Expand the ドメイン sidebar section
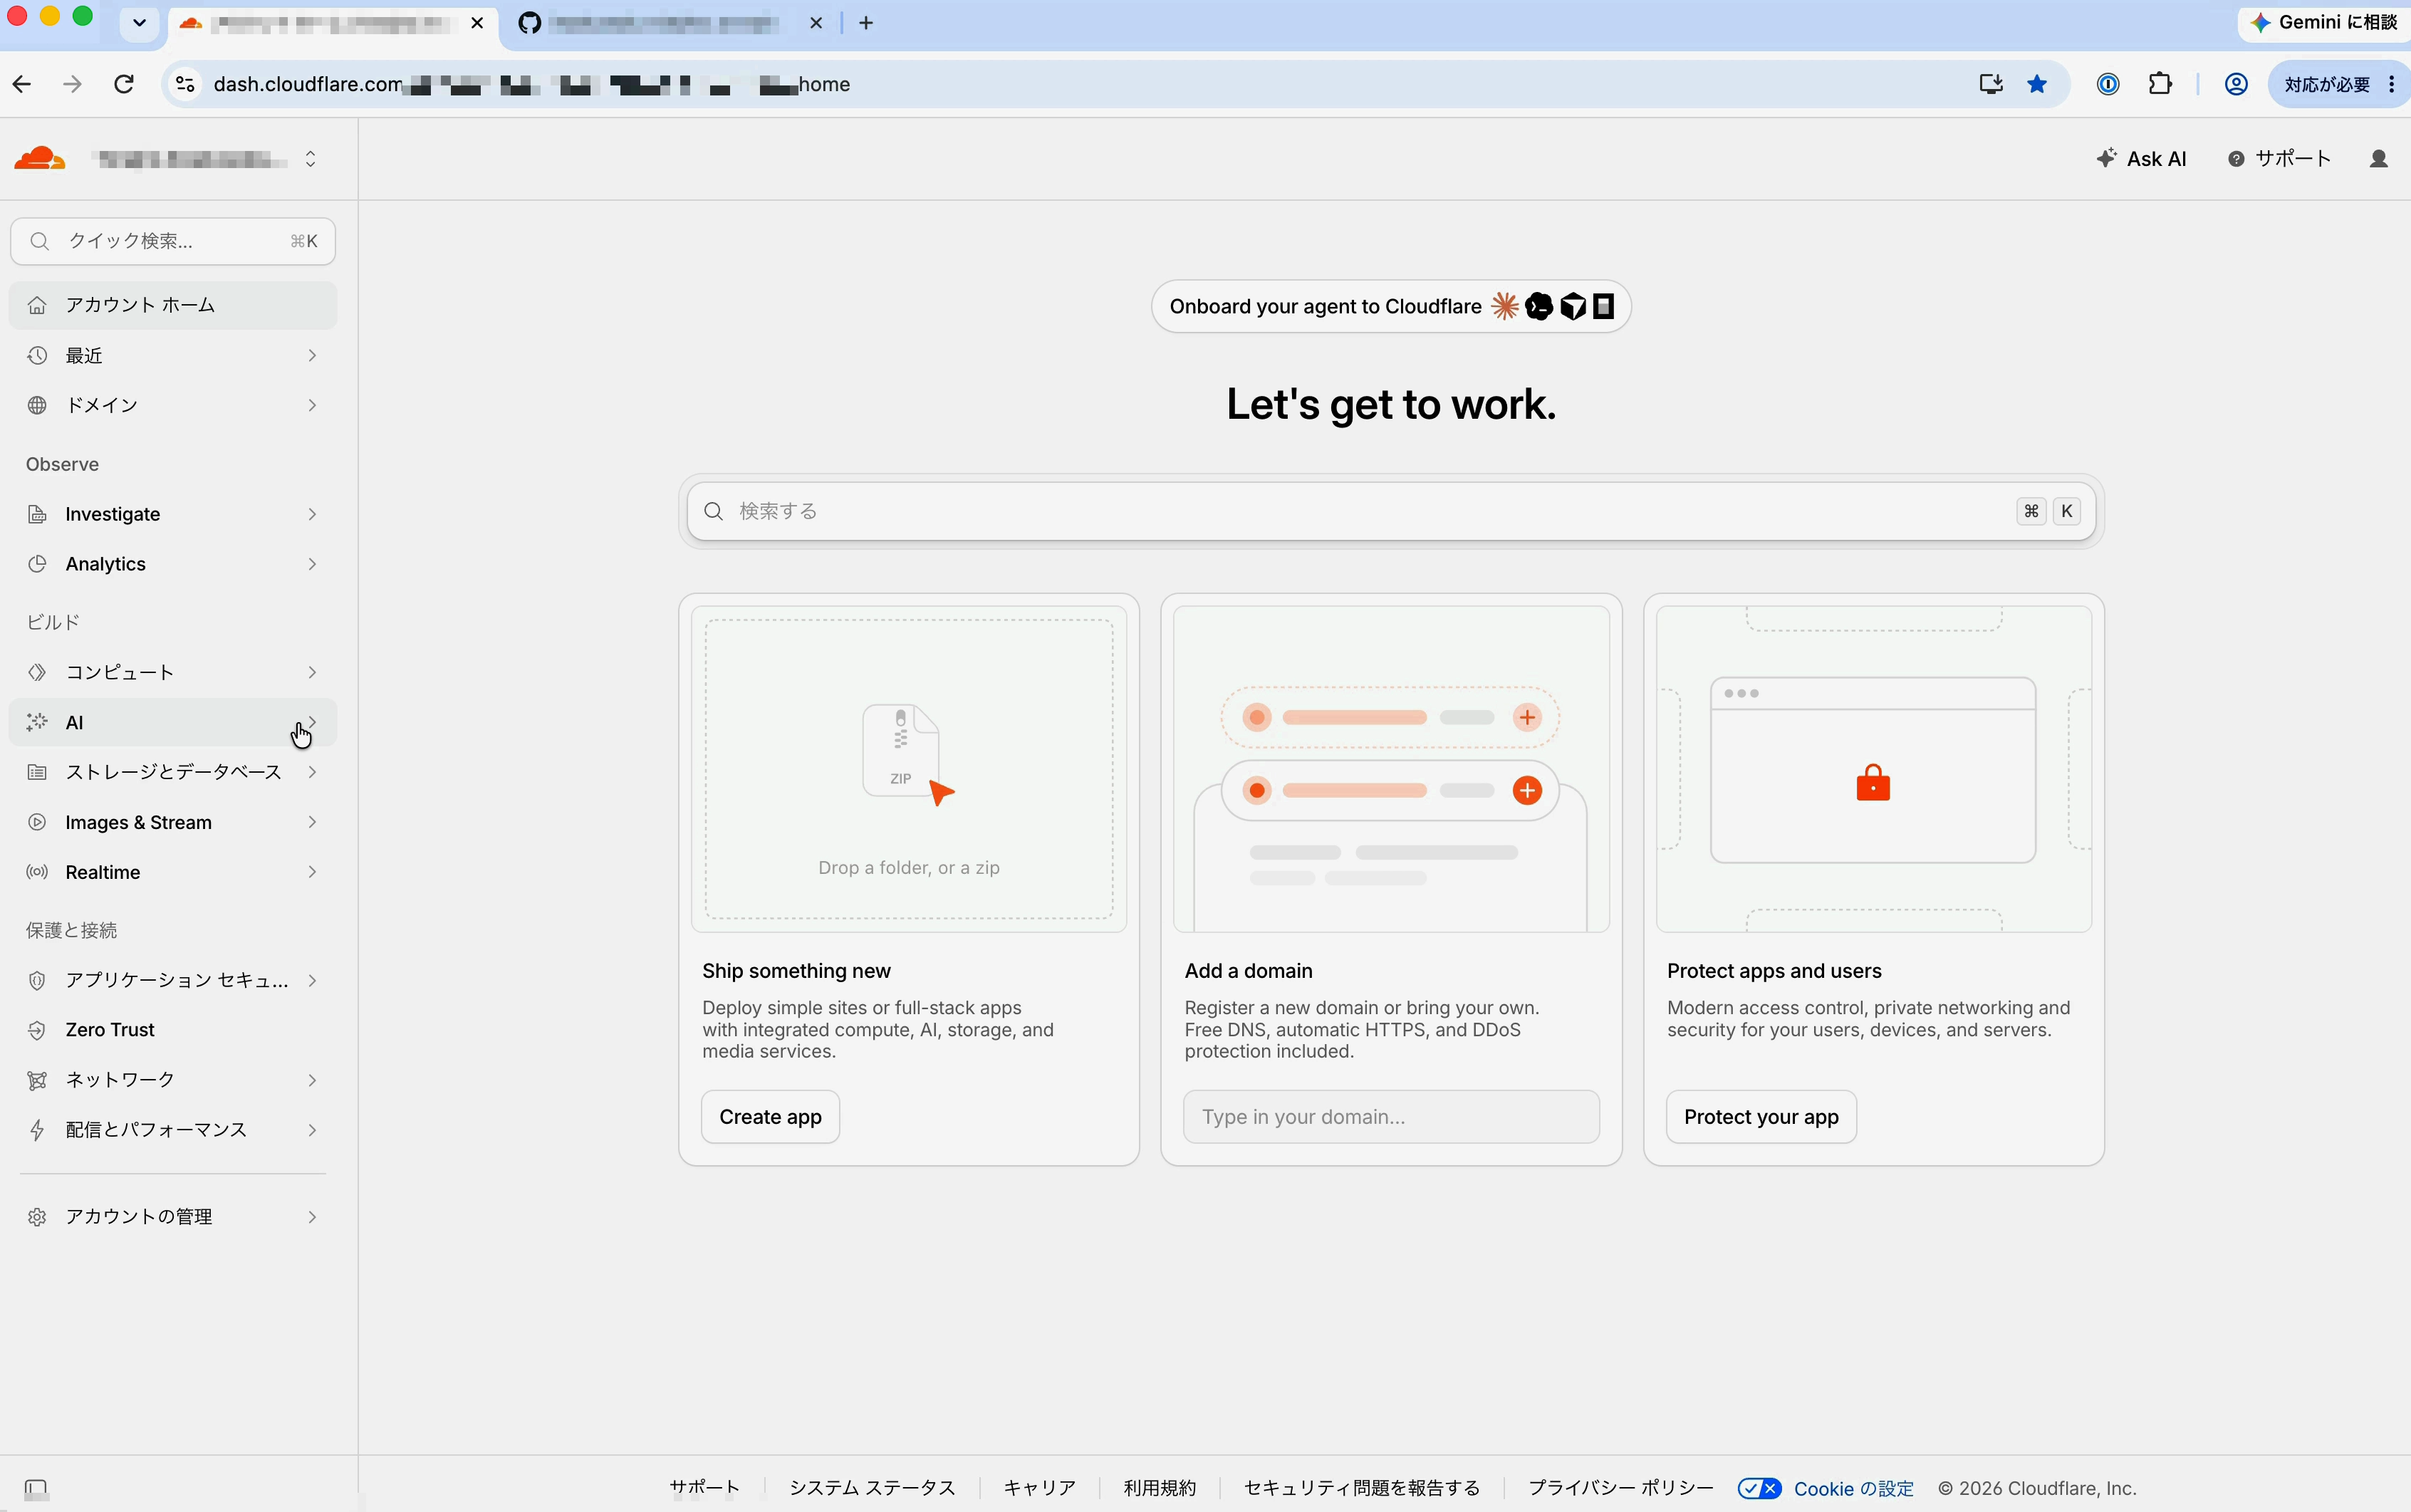The image size is (2411, 1512). 173,405
